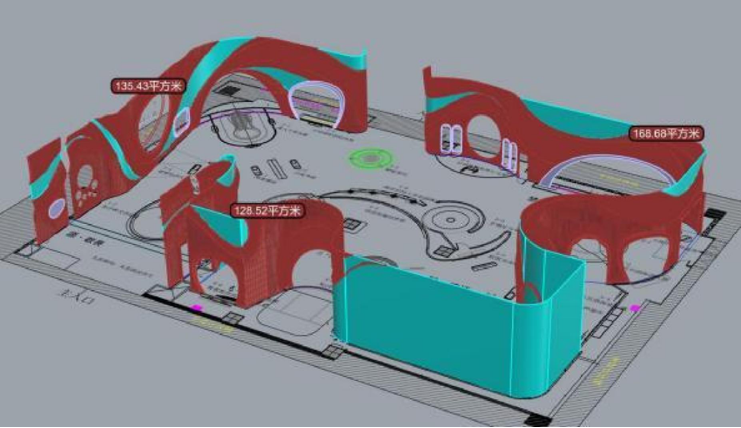Click the magenta dot at right wall edge
This screenshot has height=428, width=741.
[635, 308]
